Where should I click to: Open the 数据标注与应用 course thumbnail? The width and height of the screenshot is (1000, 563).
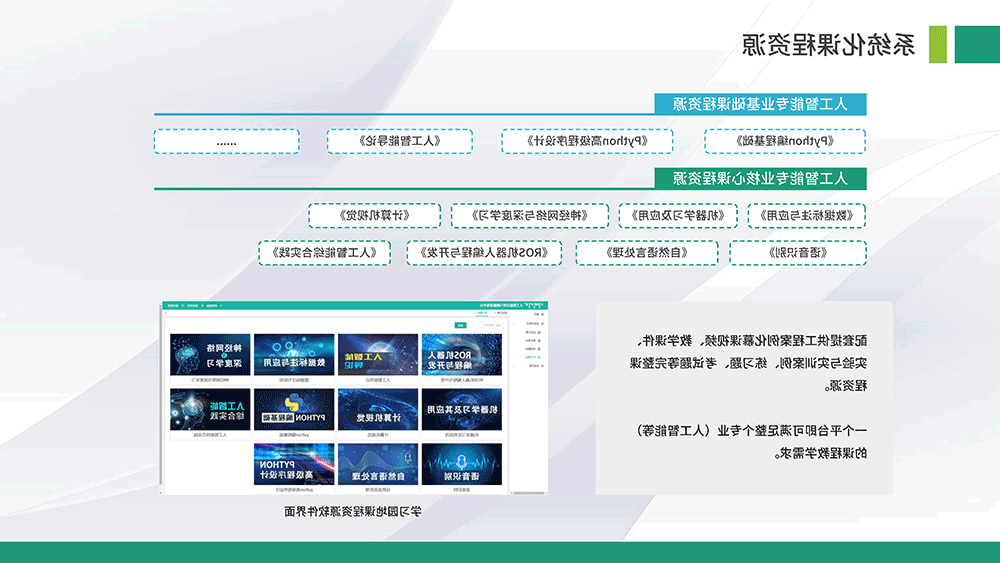tap(294, 355)
